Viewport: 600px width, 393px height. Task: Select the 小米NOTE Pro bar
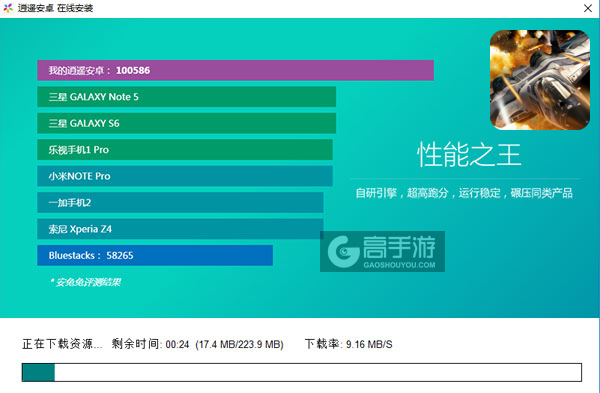(185, 176)
